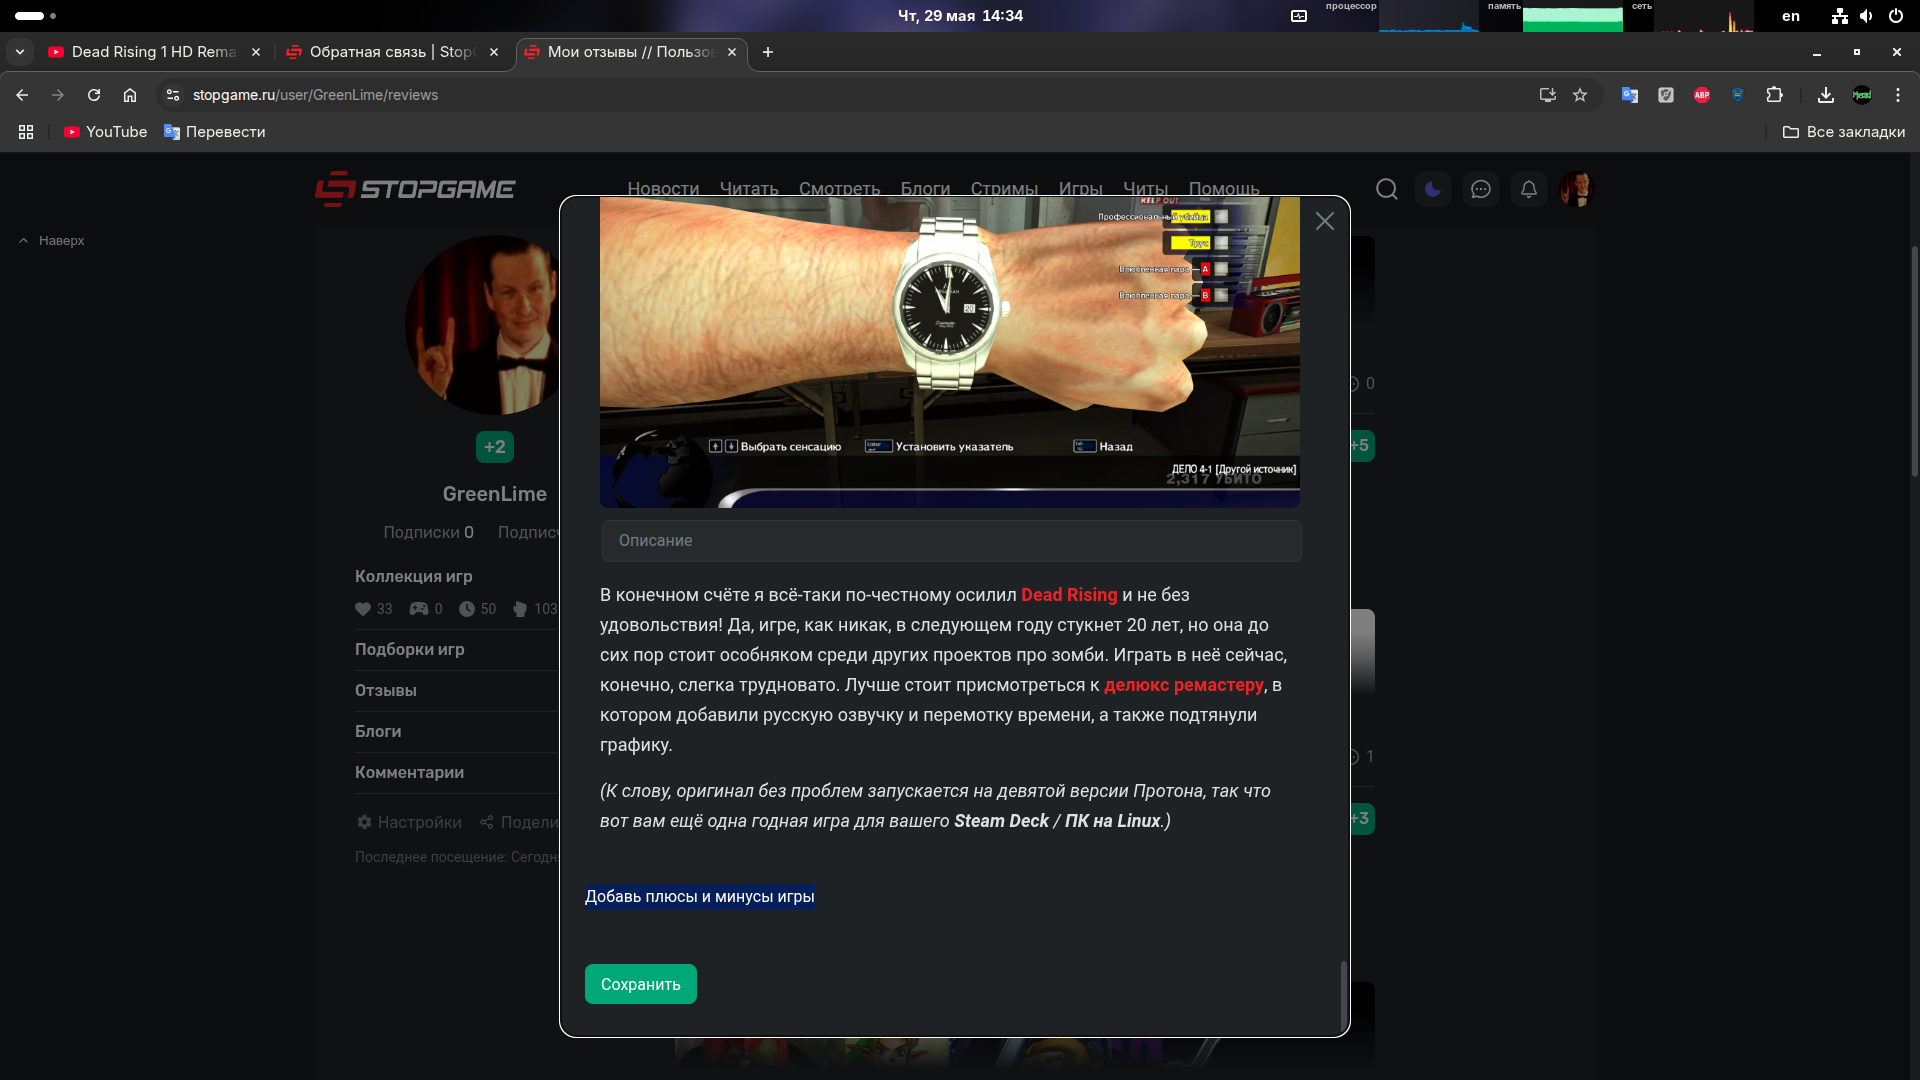Open user avatar menu in header
1920x1080 pixels.
(1577, 189)
